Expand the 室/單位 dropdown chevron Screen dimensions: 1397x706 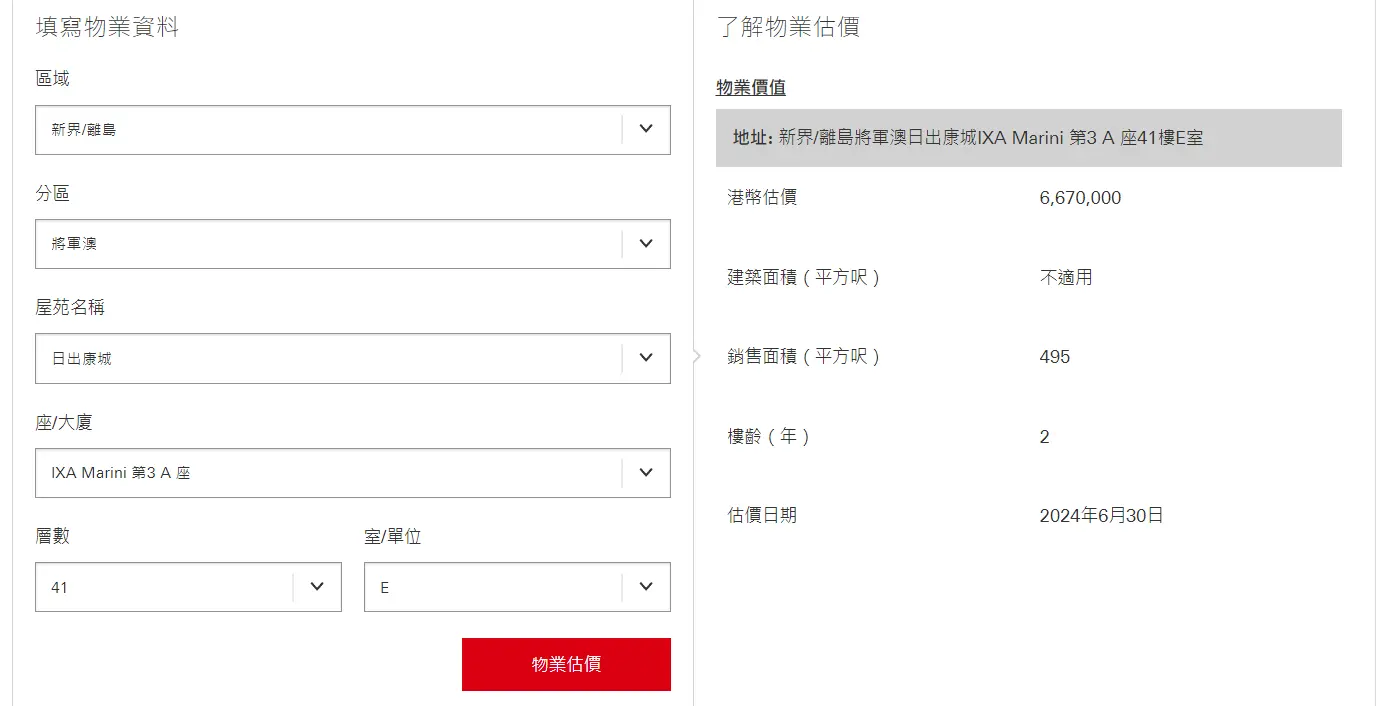pos(646,587)
